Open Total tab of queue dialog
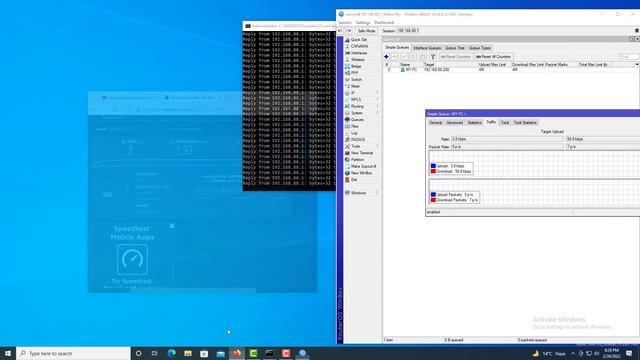640x360 pixels. 505,122
